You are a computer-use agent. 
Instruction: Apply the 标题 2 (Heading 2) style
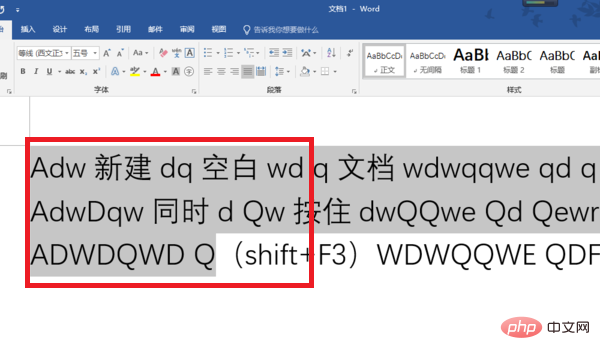514,61
